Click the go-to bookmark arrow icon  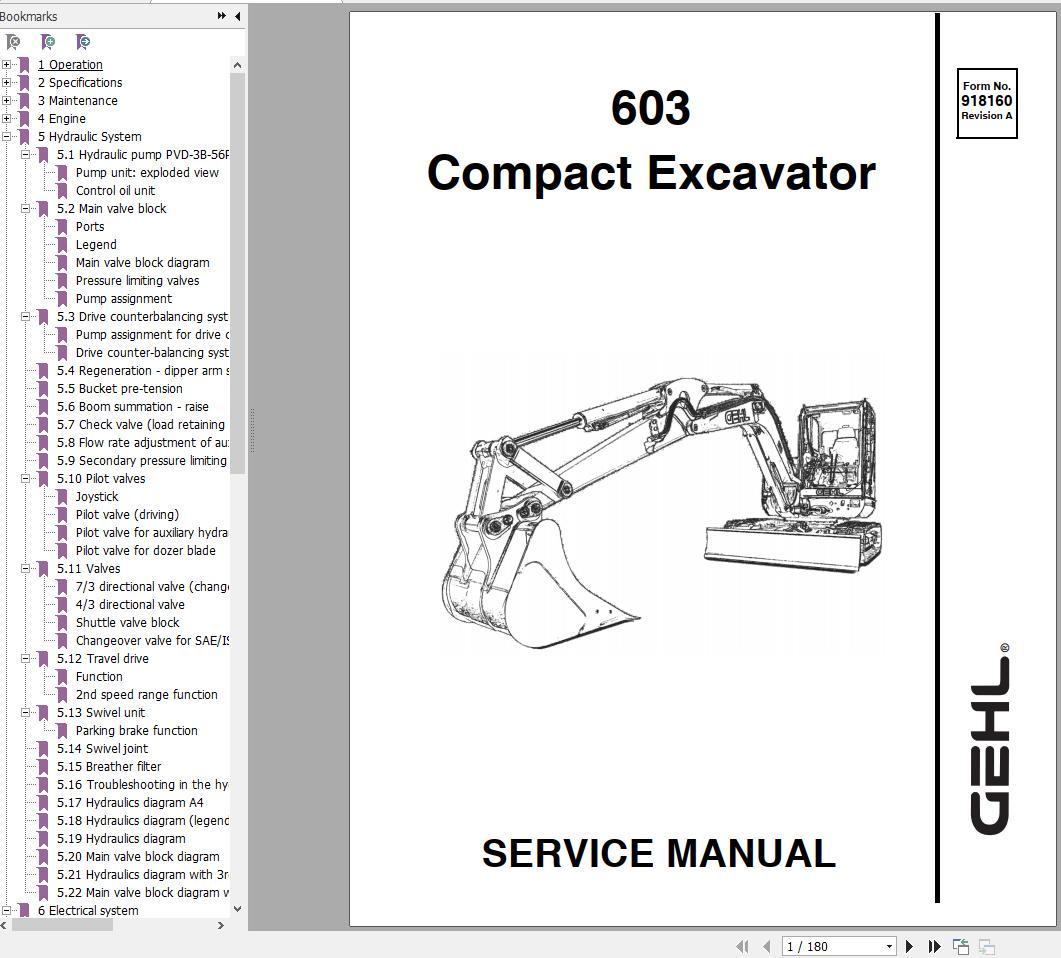coord(82,42)
